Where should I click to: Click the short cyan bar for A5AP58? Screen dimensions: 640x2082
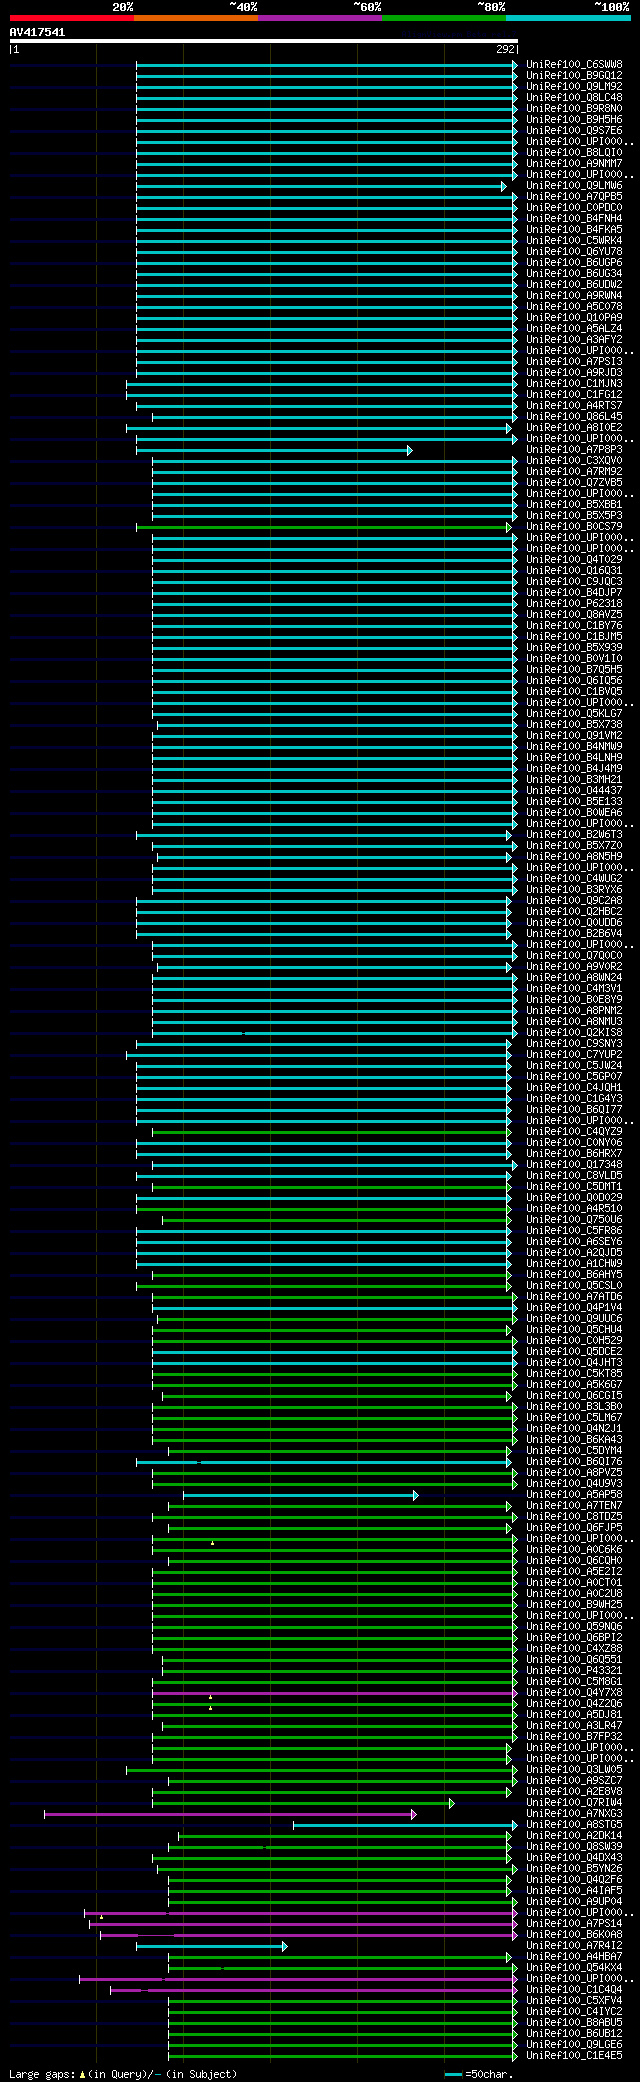point(300,1495)
